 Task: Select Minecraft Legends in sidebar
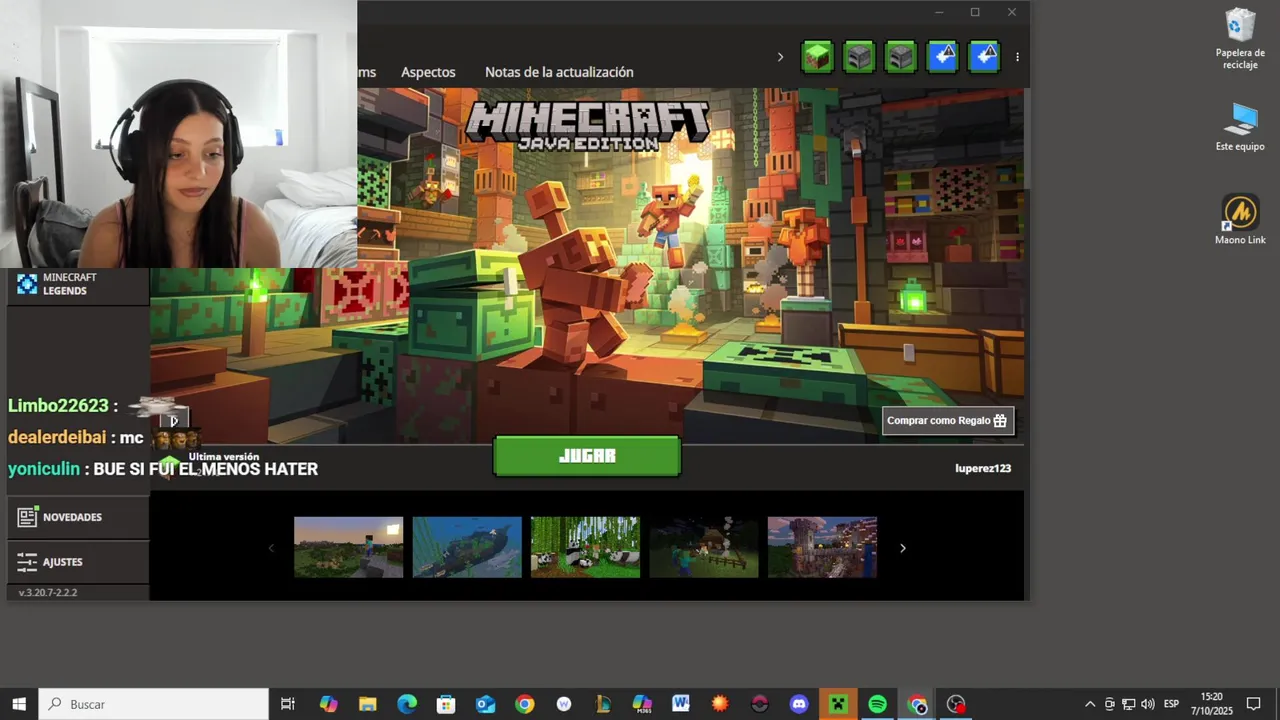click(78, 284)
